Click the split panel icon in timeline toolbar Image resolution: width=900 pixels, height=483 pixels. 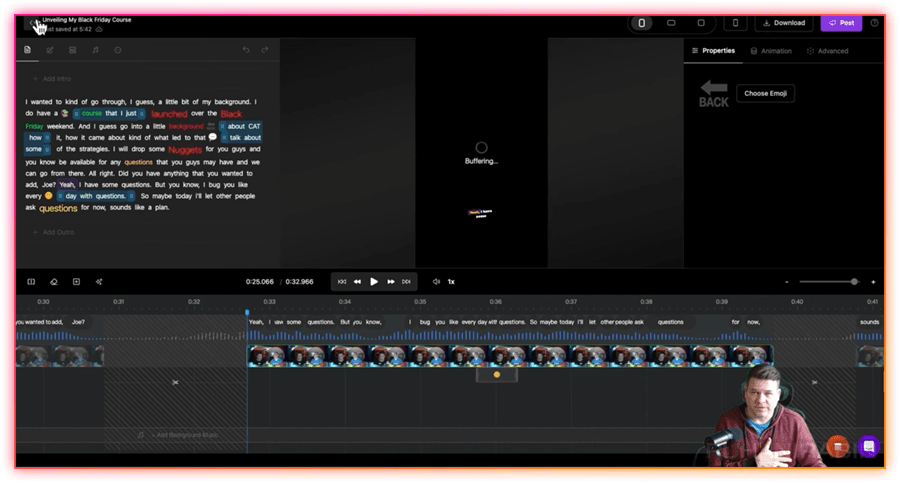pos(31,282)
